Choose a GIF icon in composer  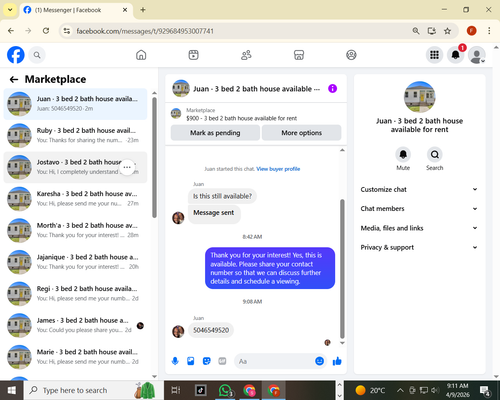[222, 361]
